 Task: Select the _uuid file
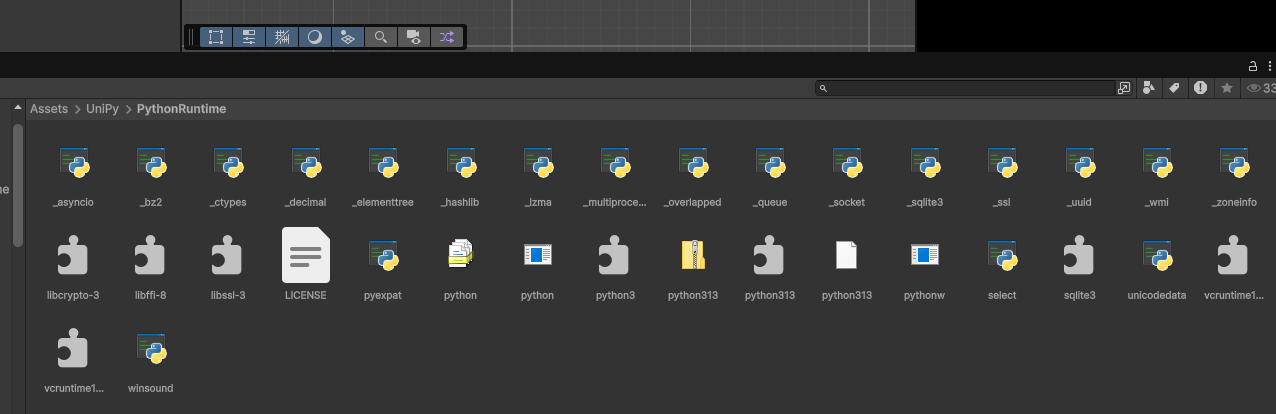tap(1079, 178)
